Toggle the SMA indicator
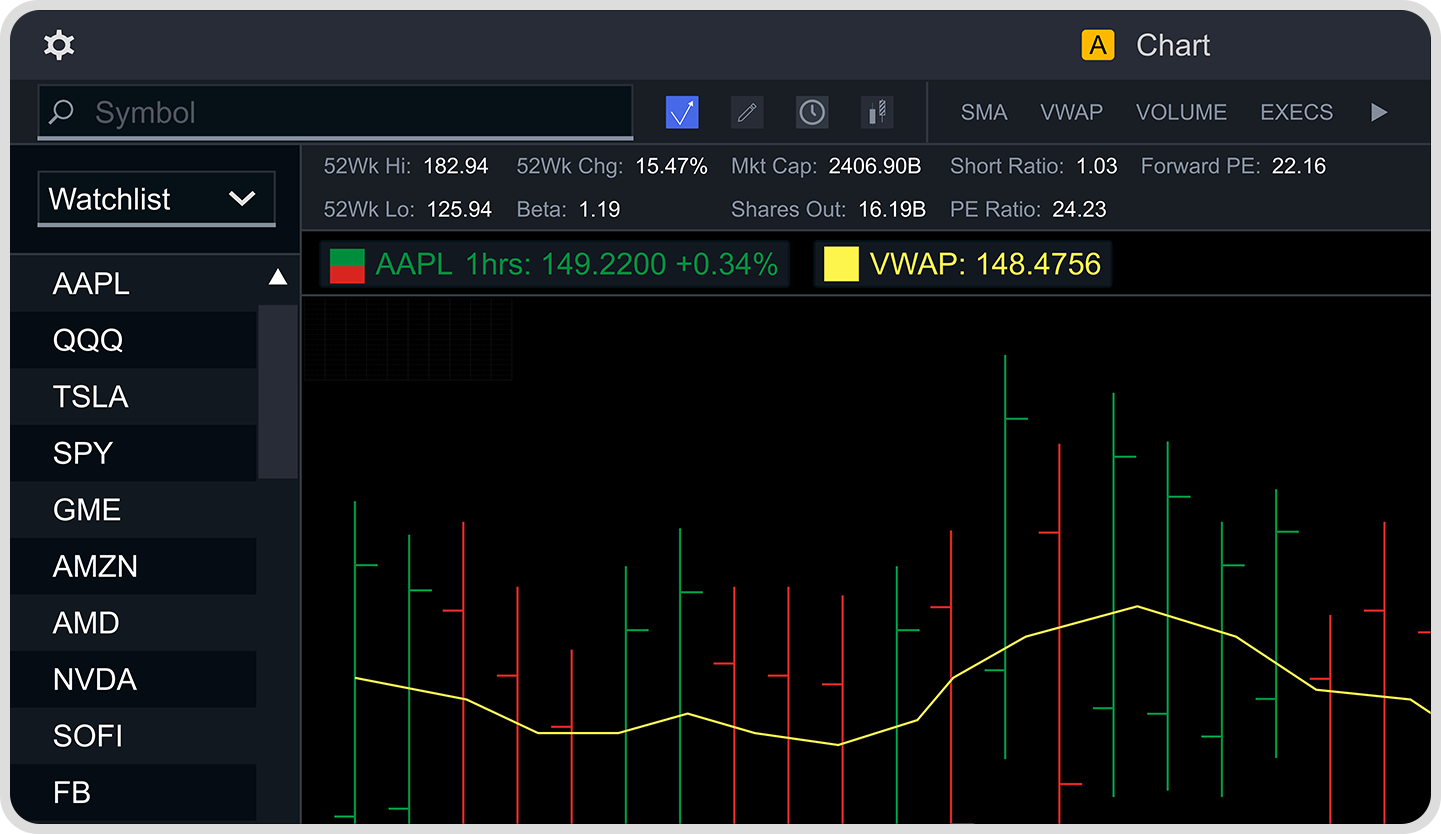Screen dimensions: 1441x834 984,112
